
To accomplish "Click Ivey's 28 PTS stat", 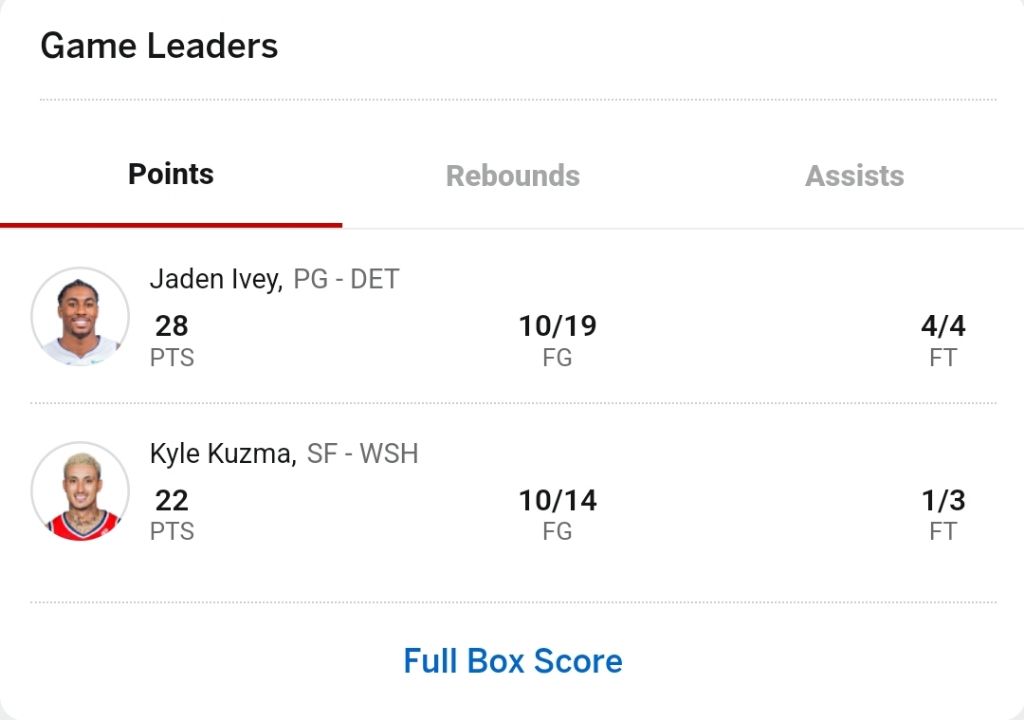I will pyautogui.click(x=172, y=341).
